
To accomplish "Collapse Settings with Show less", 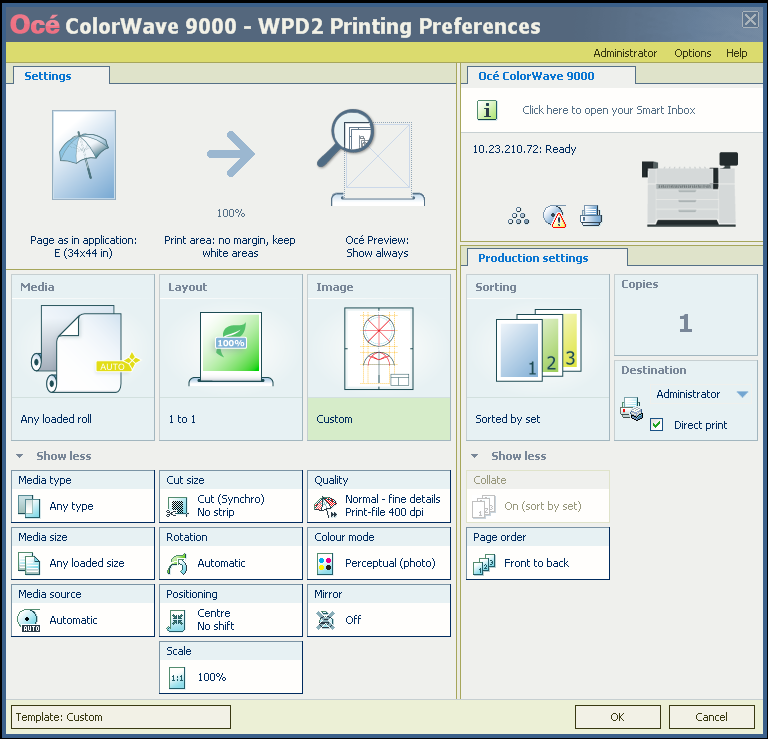I will (53, 456).
